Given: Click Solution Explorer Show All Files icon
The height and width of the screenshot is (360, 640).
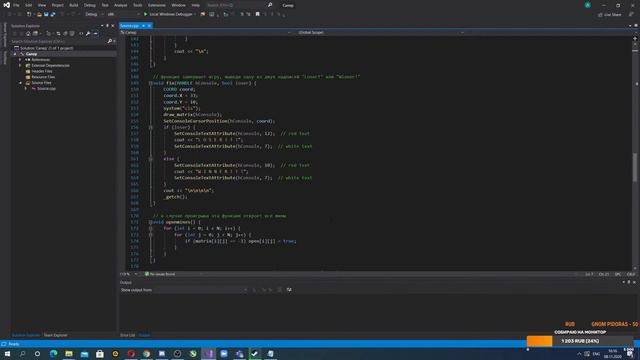Looking at the screenshot, I should (x=72, y=33).
